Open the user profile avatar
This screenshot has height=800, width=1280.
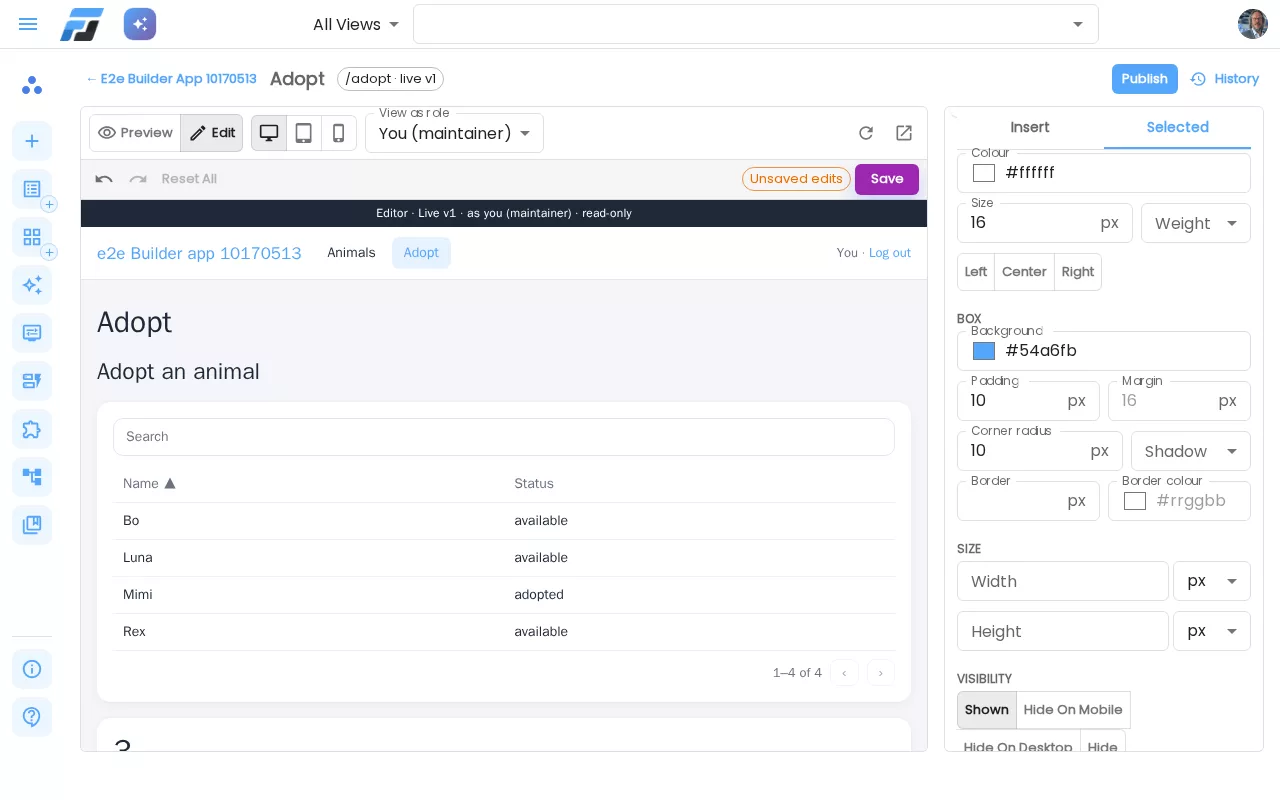pos(1253,24)
